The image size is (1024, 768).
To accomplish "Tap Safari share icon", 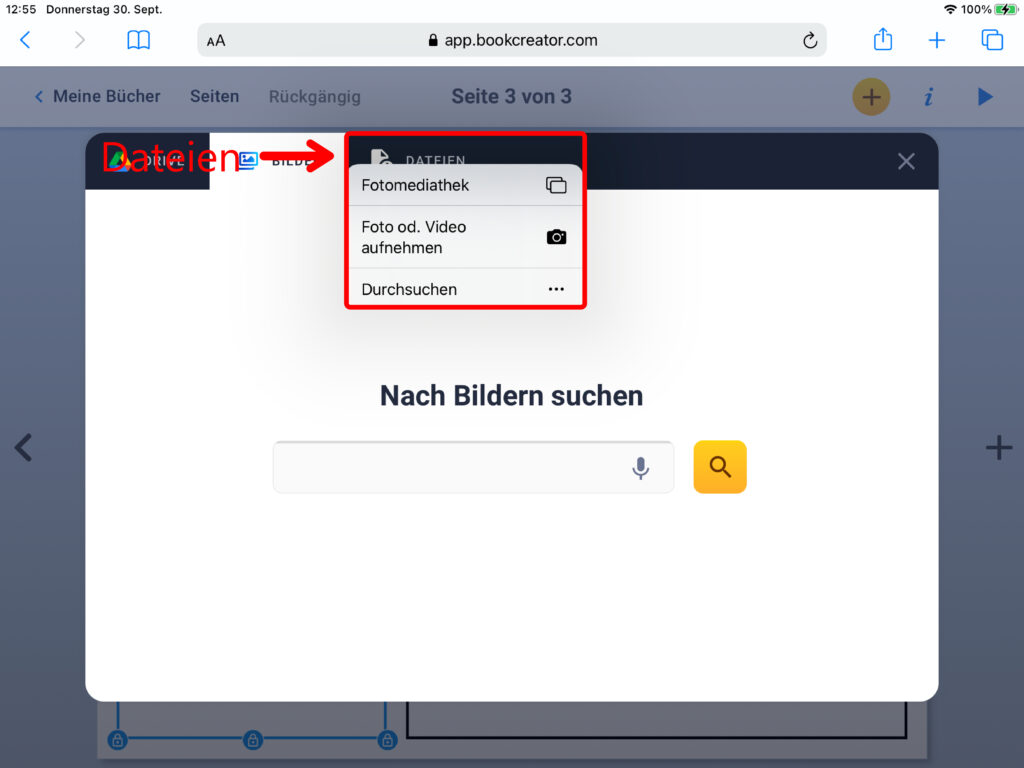I will (883, 40).
